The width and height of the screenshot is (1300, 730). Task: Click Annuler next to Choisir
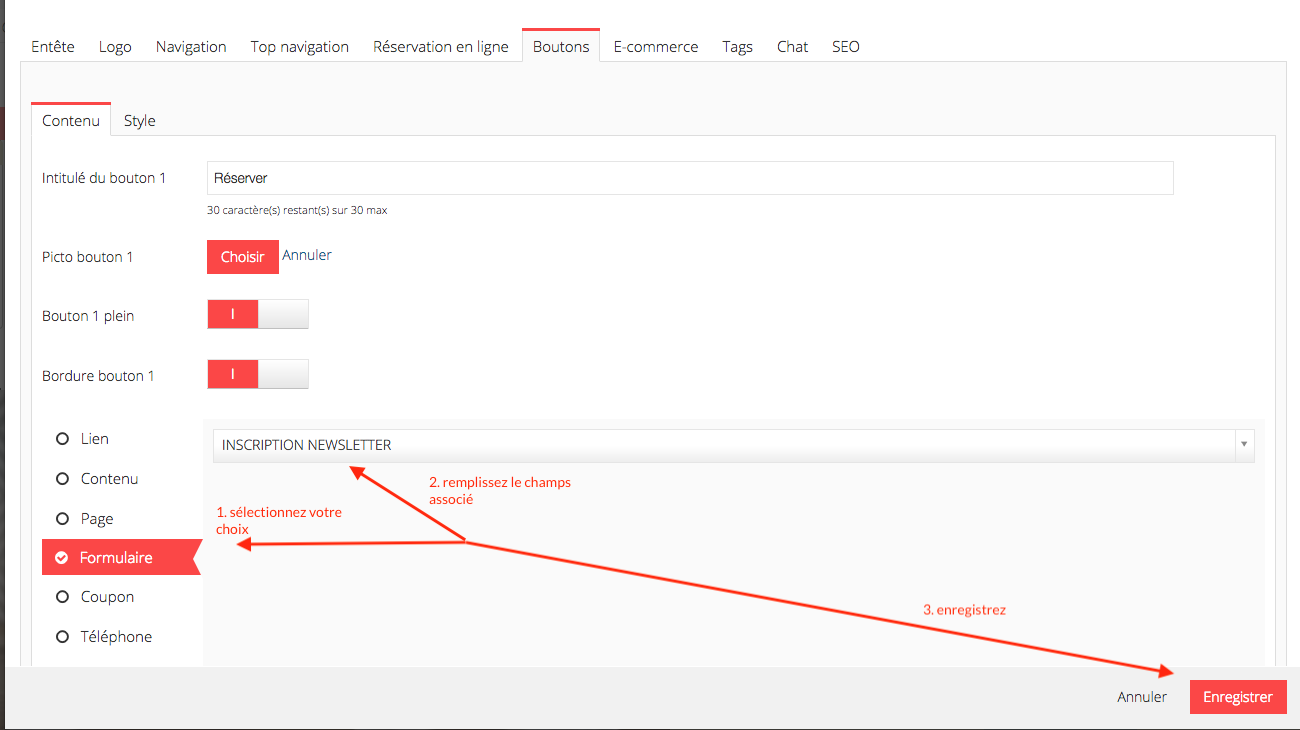tap(307, 255)
